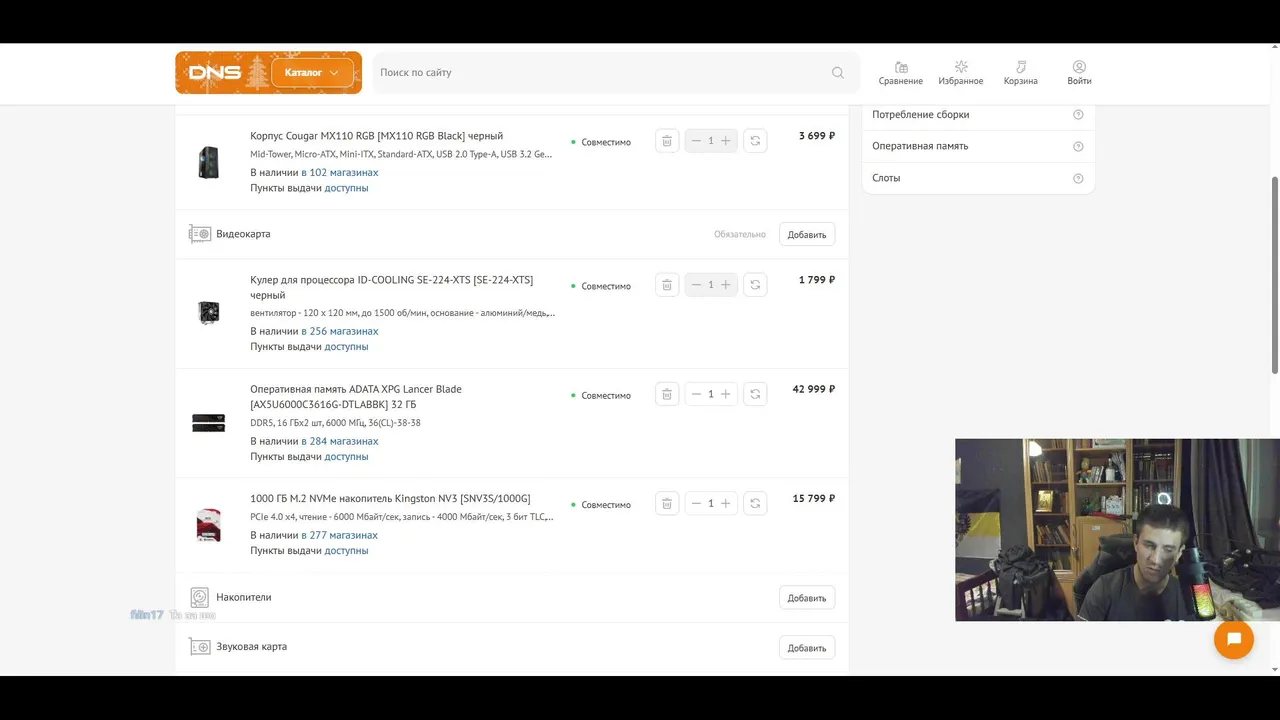Delete the Kingston NV3 drive from build
This screenshot has width=1280, height=720.
pyautogui.click(x=667, y=503)
